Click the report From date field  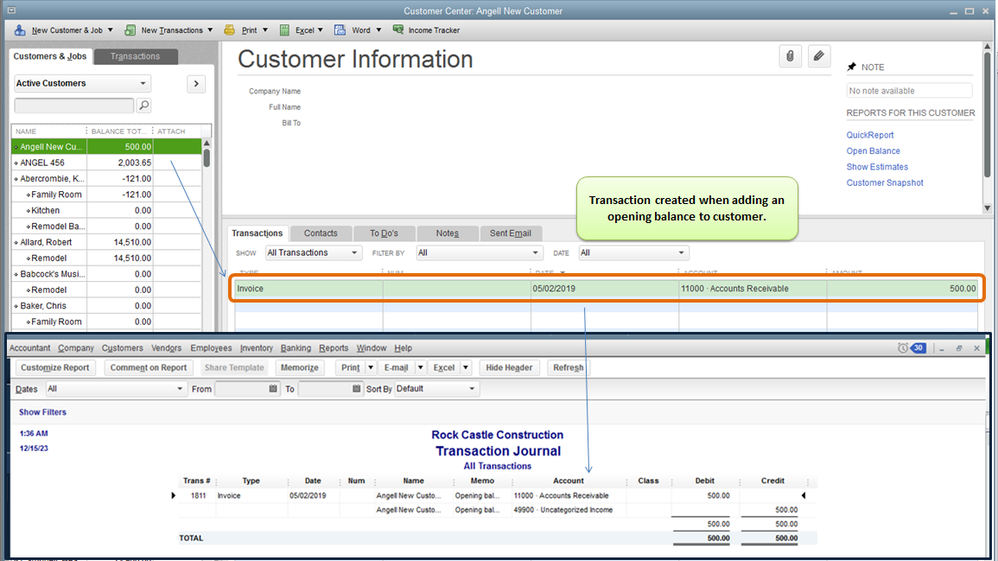(x=242, y=388)
